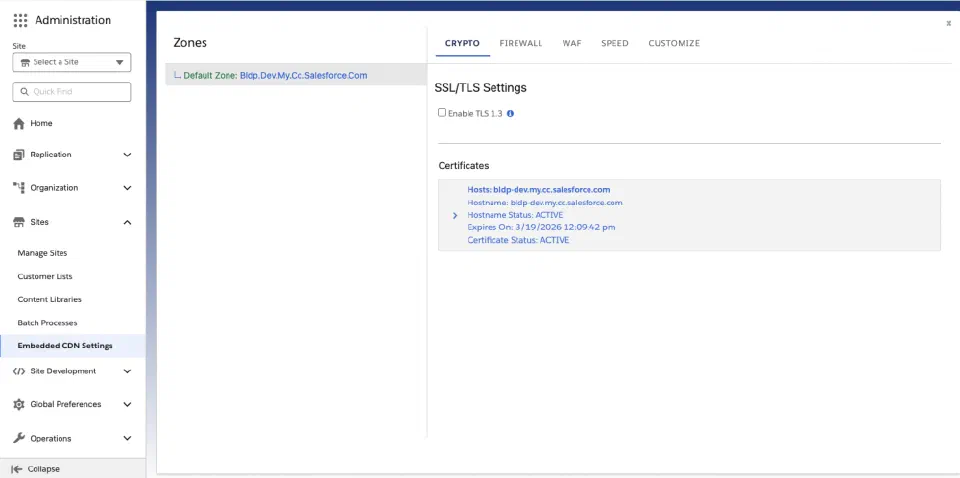Expand the Site Development chevron
This screenshot has width=960, height=478.
[x=127, y=371]
